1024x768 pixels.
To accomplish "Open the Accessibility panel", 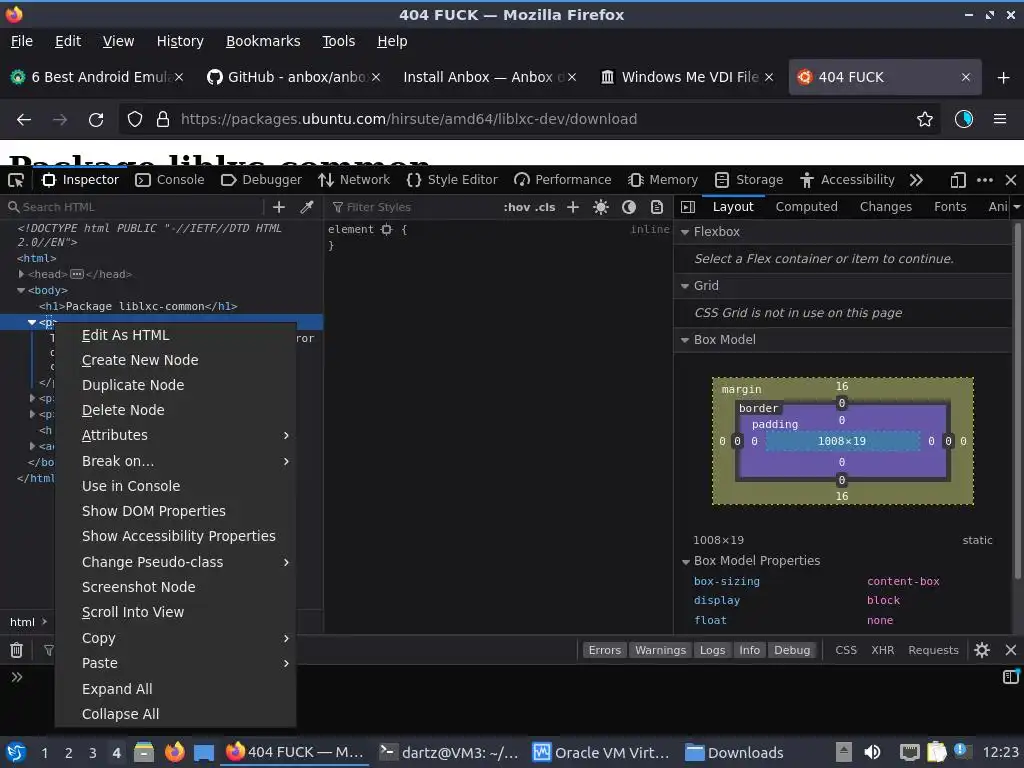I will pos(847,180).
